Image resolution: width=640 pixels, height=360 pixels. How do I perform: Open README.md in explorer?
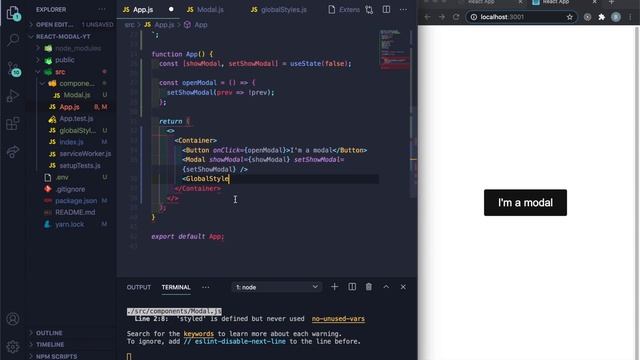click(x=72, y=213)
